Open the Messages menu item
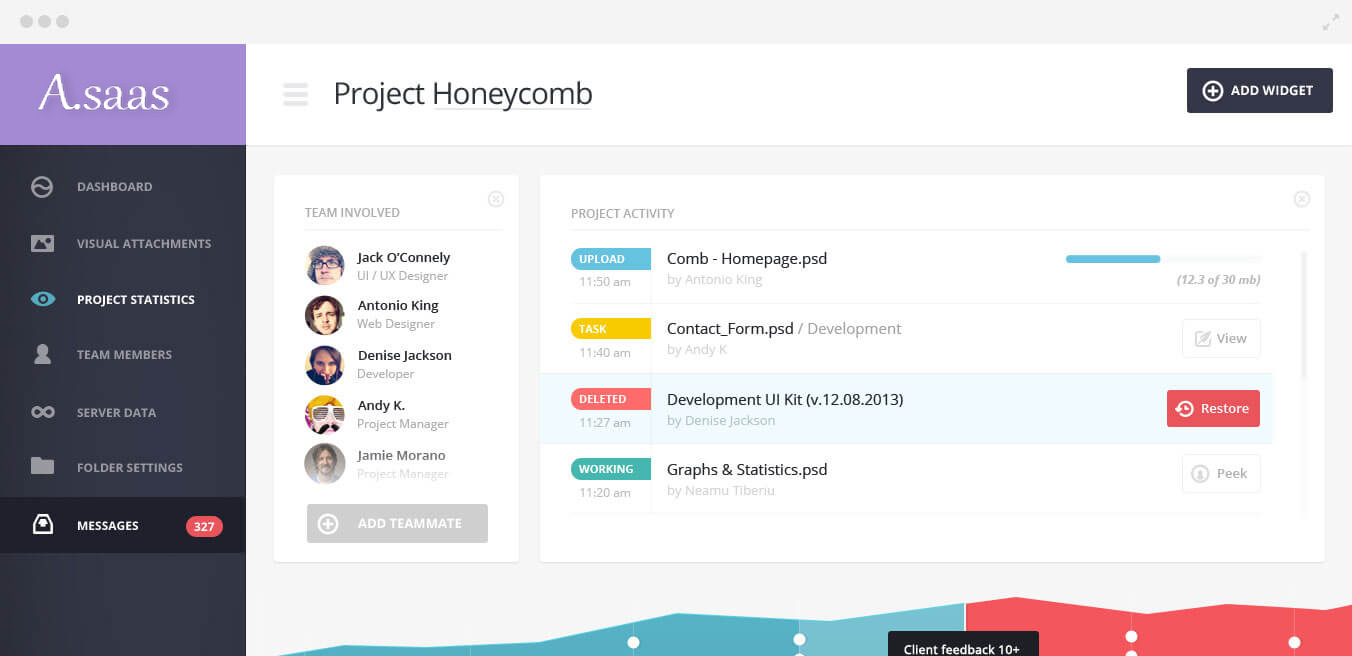1352x656 pixels. coord(108,526)
